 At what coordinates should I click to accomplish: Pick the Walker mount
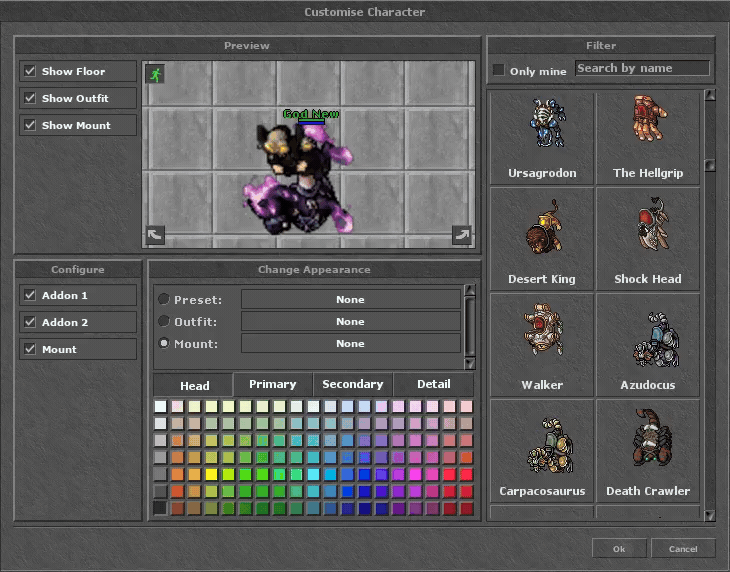[542, 345]
